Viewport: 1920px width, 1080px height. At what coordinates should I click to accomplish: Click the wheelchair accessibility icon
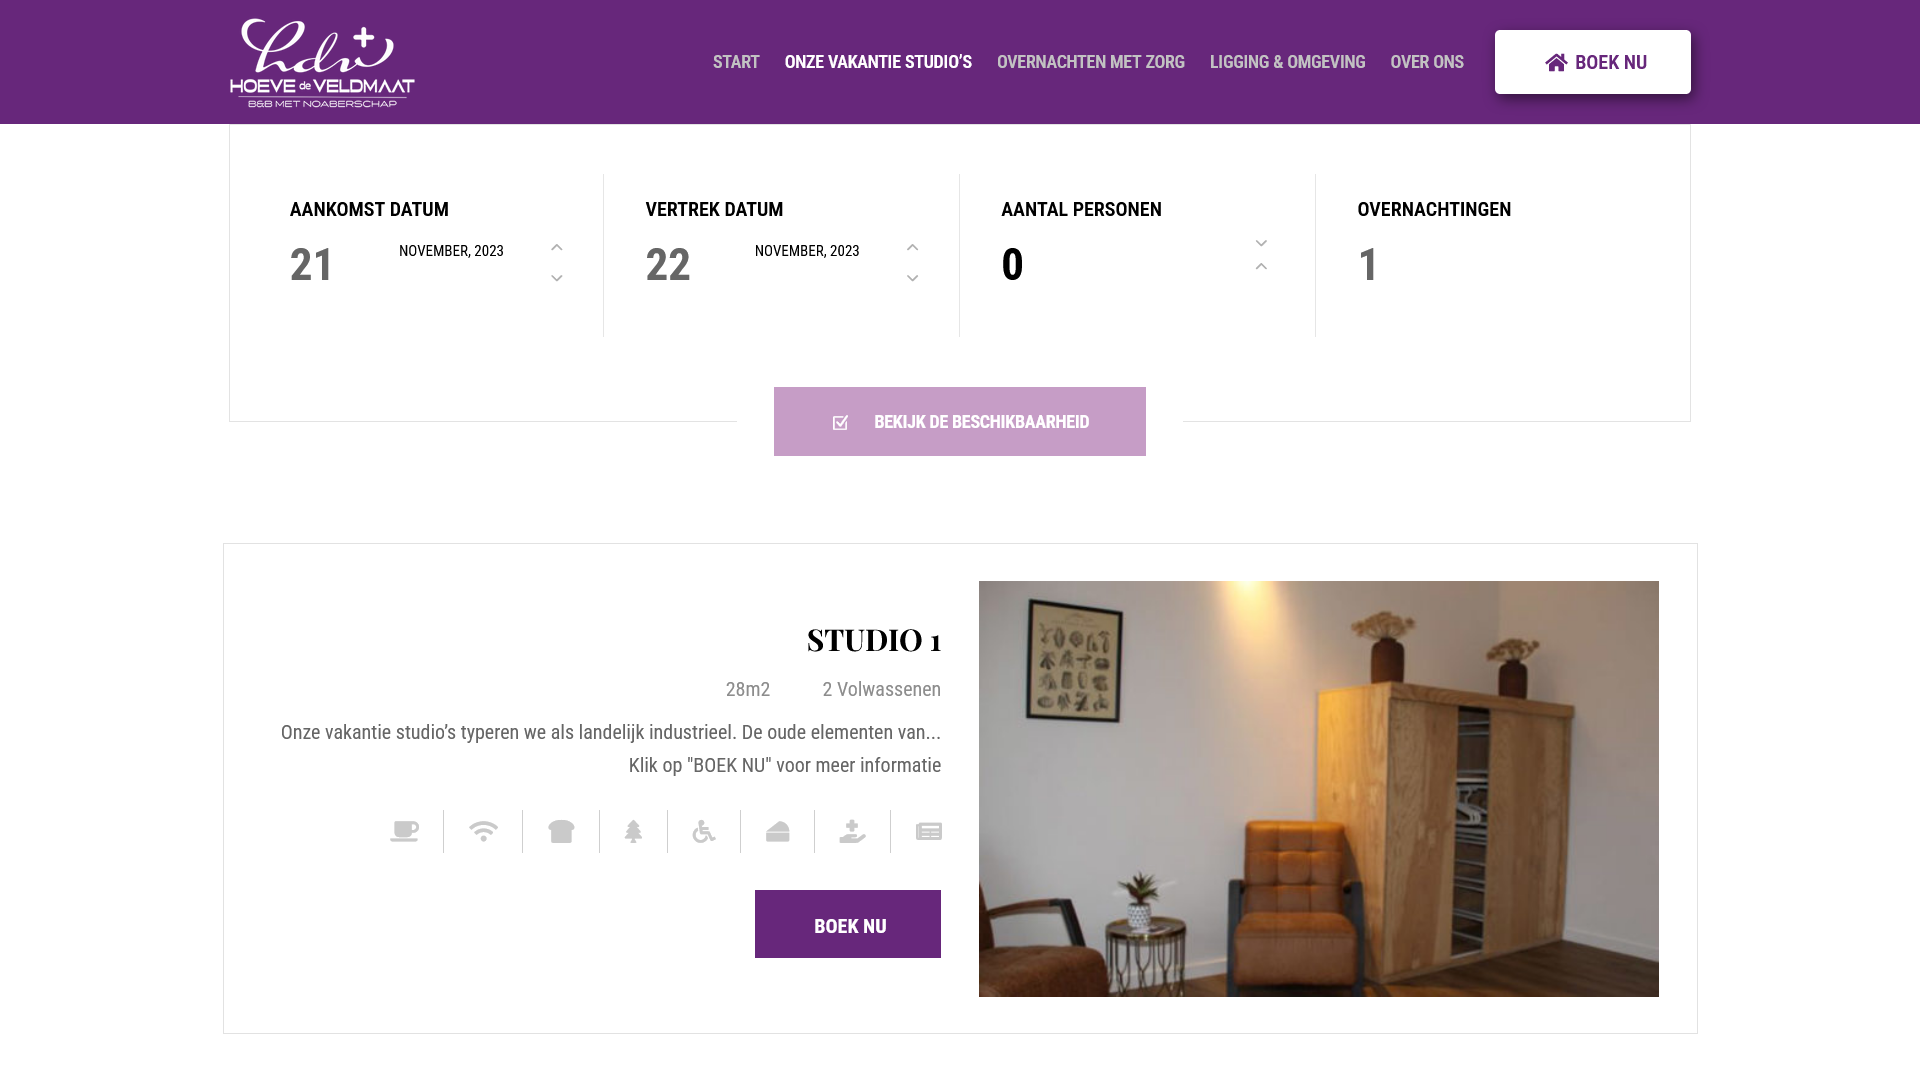click(704, 831)
